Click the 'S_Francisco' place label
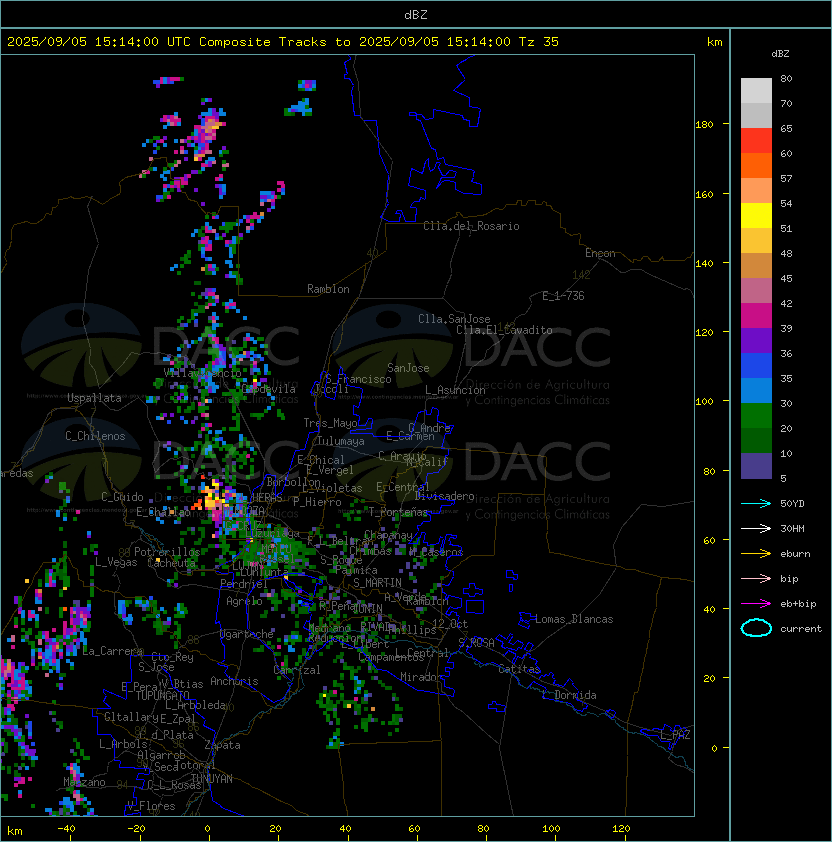The width and height of the screenshot is (832, 842). [358, 379]
